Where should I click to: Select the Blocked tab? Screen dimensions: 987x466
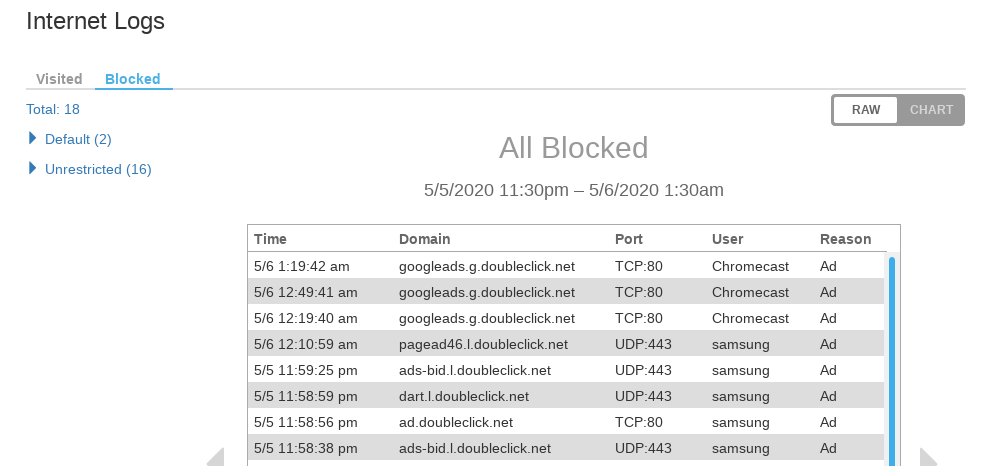pos(133,79)
